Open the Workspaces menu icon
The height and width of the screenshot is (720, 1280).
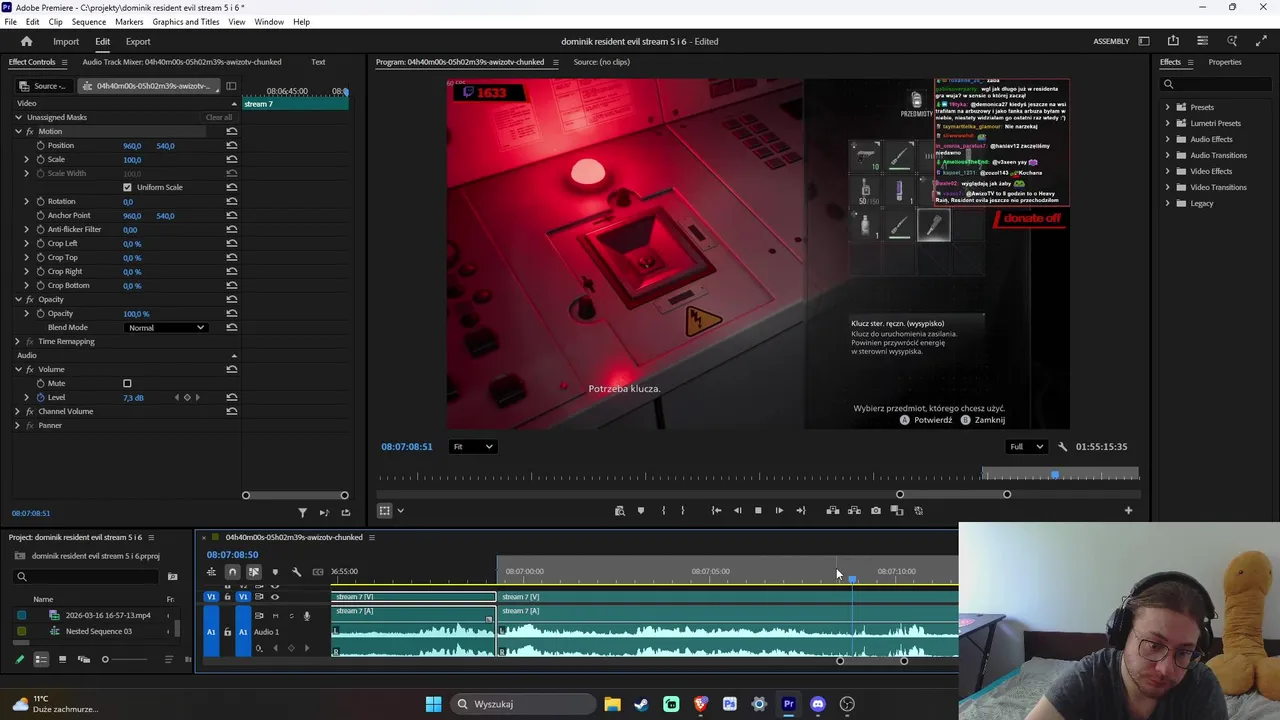point(1144,41)
